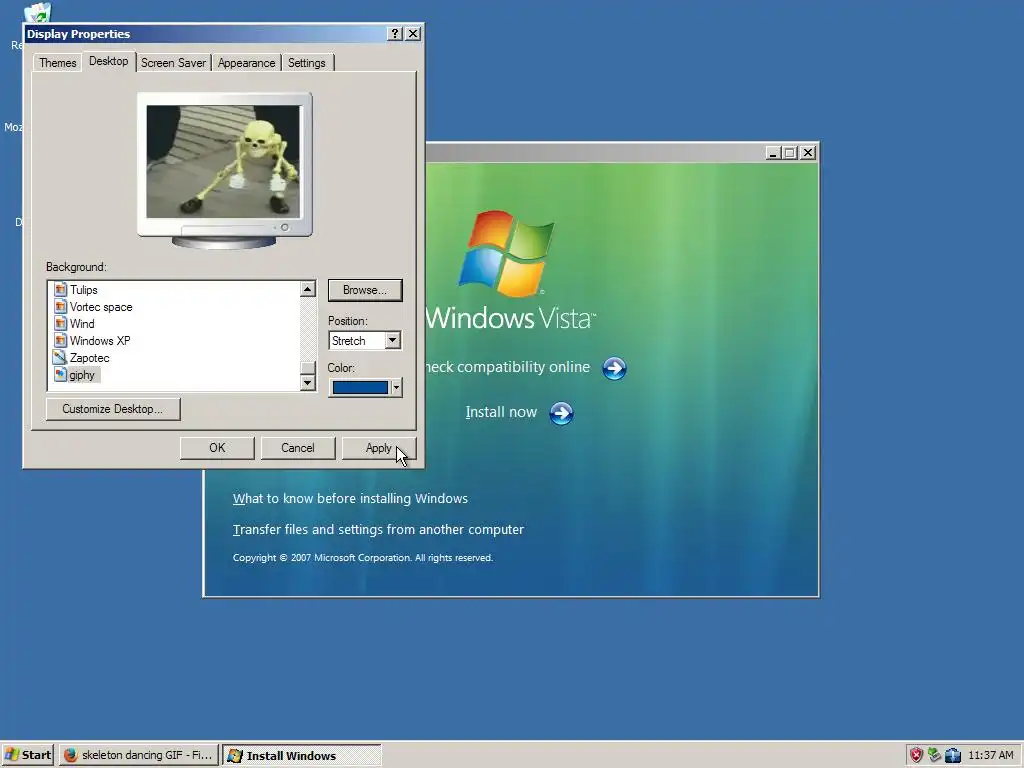Select Zapotec in the background list
The image size is (1024, 768).
click(x=89, y=357)
